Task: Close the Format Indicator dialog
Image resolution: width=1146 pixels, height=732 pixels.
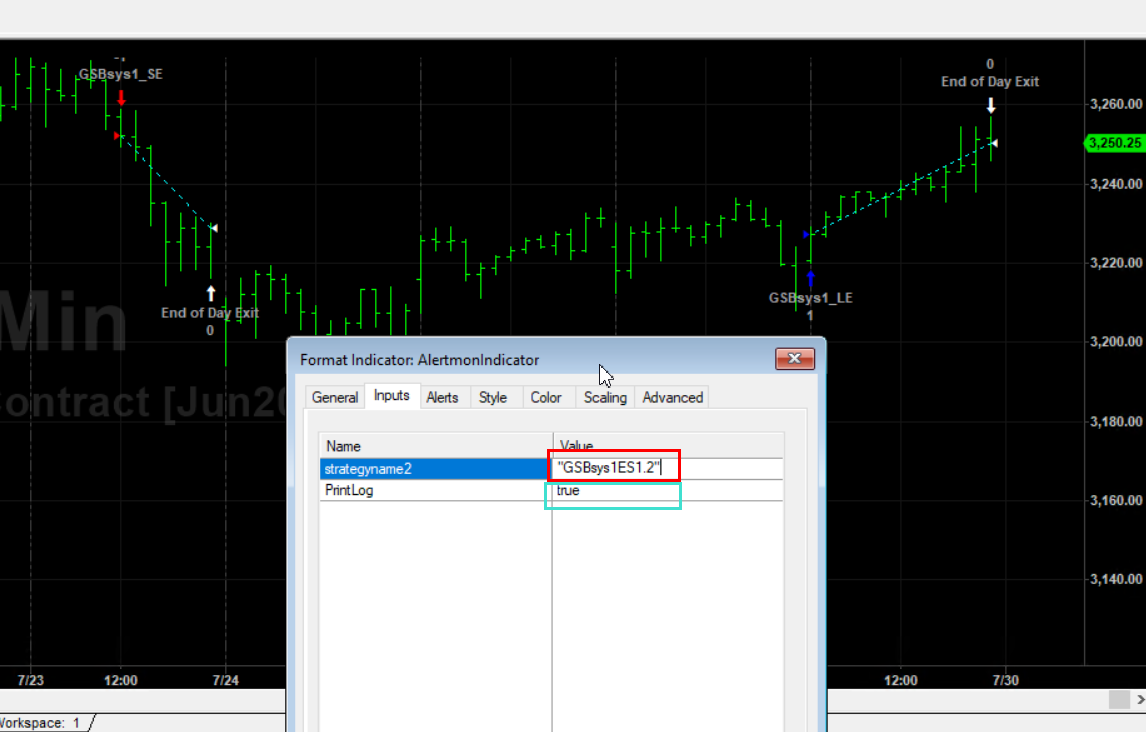Action: click(x=794, y=359)
